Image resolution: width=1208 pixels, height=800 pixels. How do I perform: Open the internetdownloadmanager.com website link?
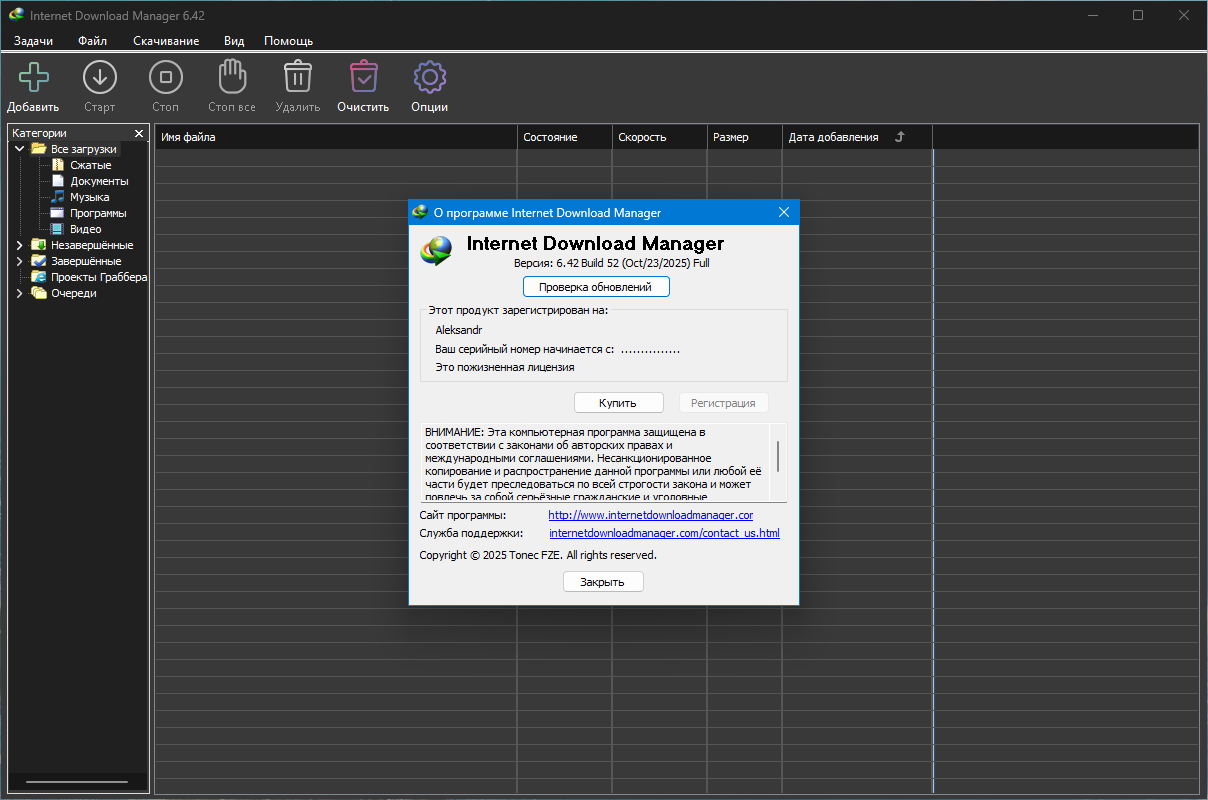click(650, 515)
